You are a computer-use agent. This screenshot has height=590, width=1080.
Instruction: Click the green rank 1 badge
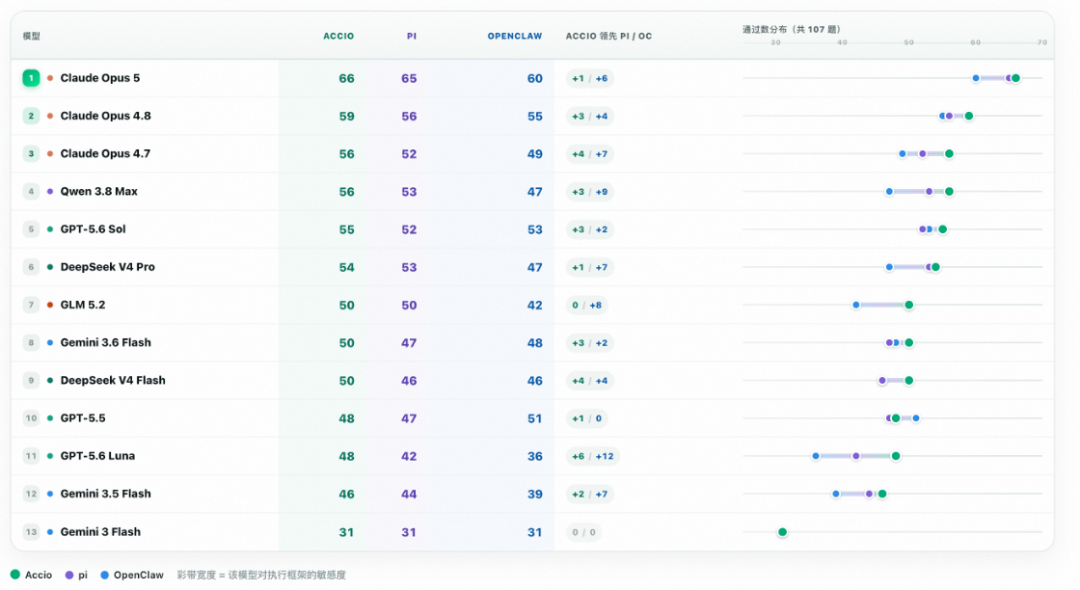click(x=31, y=78)
